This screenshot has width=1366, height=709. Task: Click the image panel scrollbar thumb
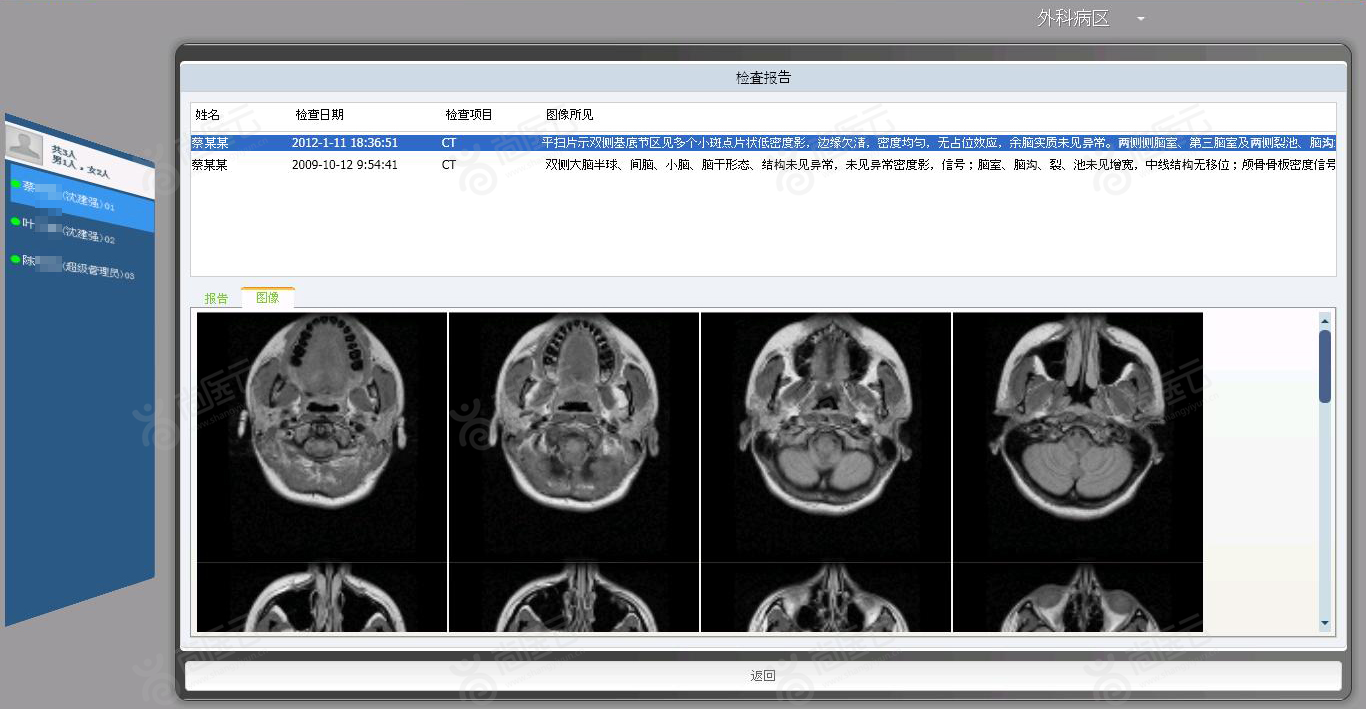1325,366
